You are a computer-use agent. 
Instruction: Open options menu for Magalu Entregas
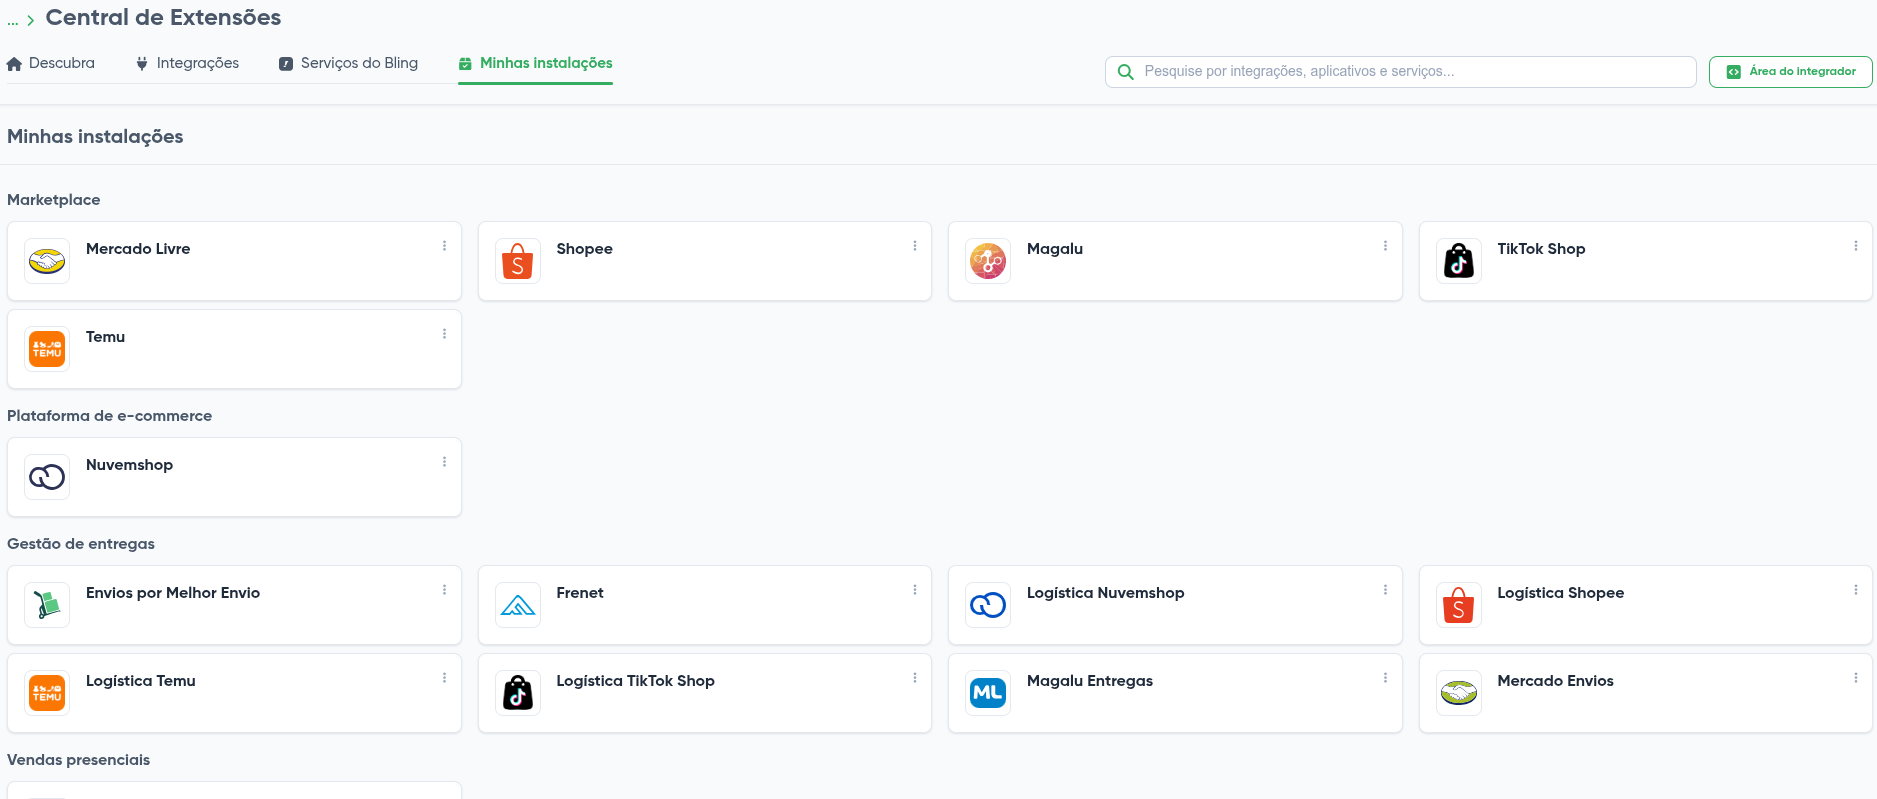click(x=1385, y=678)
